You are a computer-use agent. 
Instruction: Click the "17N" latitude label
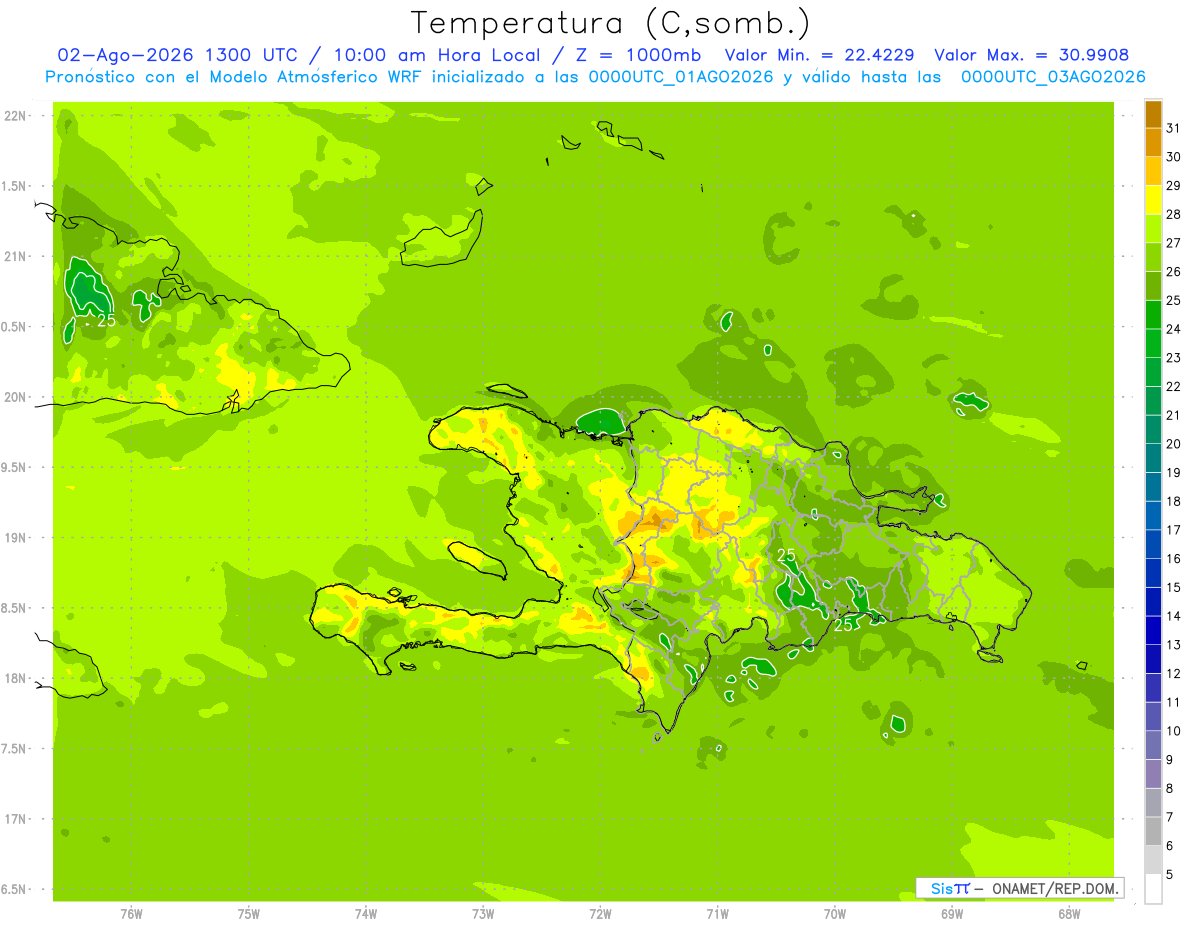click(15, 819)
